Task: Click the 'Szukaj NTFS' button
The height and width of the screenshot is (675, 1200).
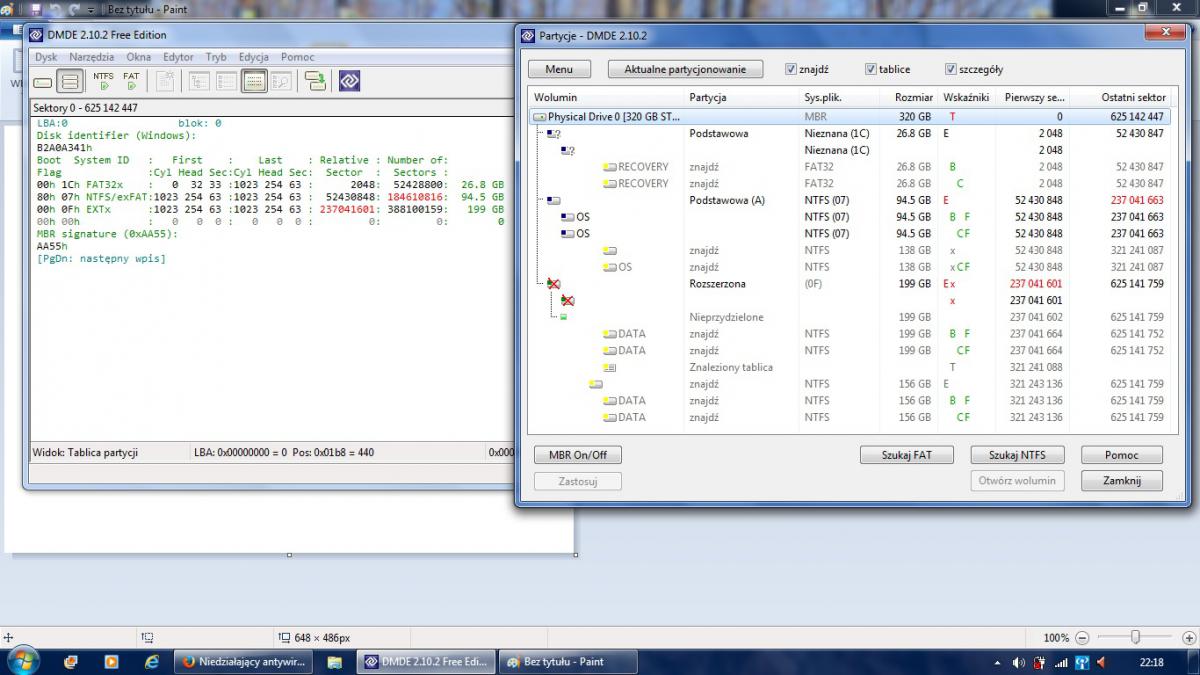Action: 1017,455
